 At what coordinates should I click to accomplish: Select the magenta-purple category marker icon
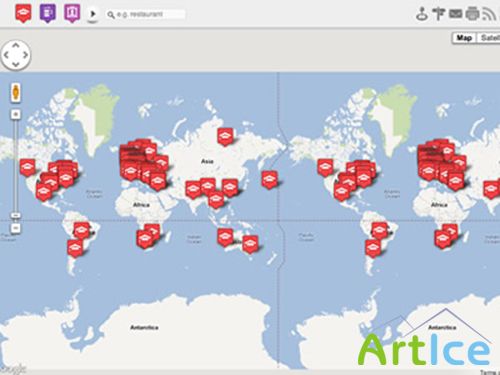point(72,13)
